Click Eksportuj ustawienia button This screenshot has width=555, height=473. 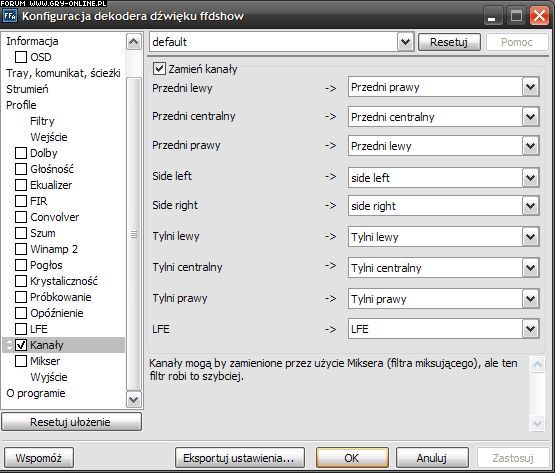coord(240,458)
